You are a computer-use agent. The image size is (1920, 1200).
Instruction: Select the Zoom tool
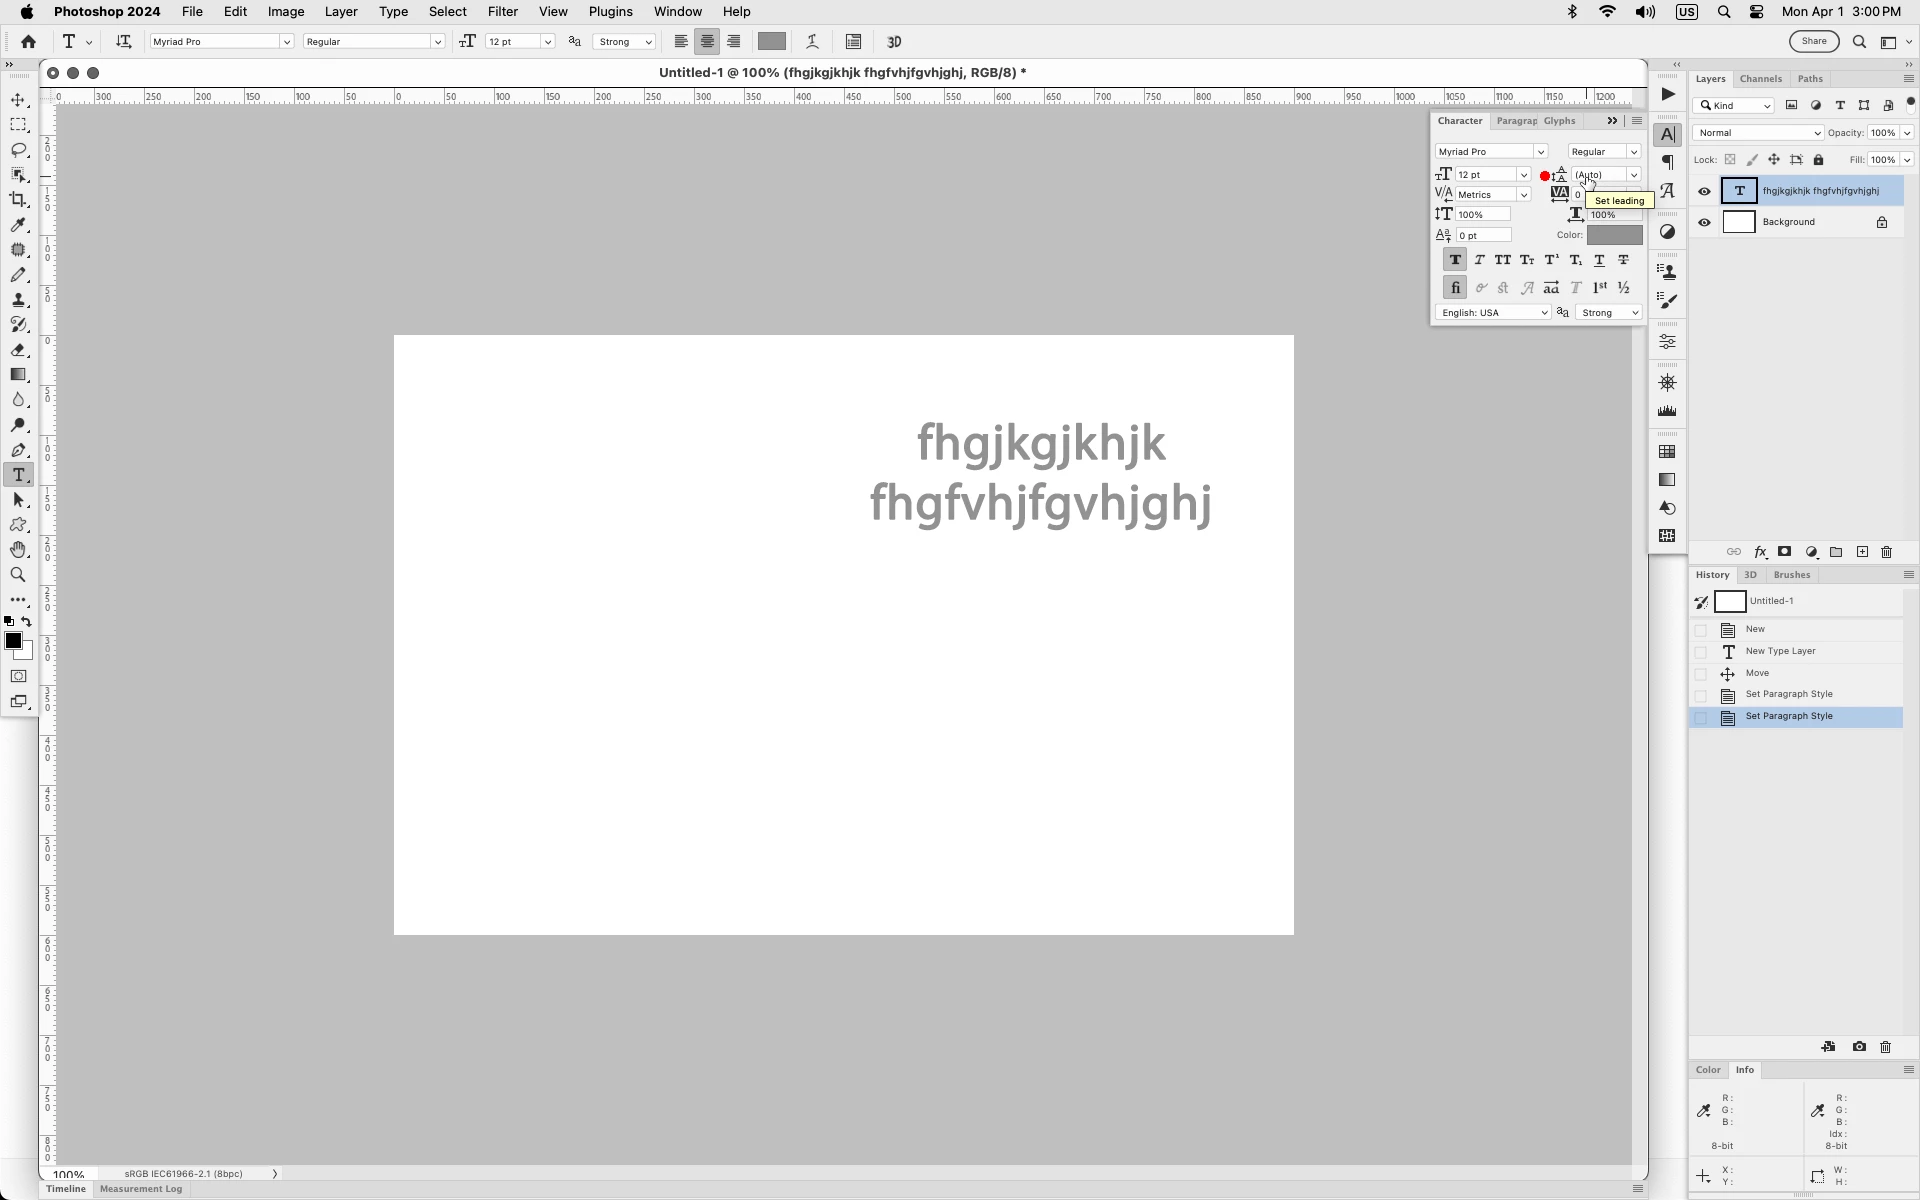[x=18, y=575]
